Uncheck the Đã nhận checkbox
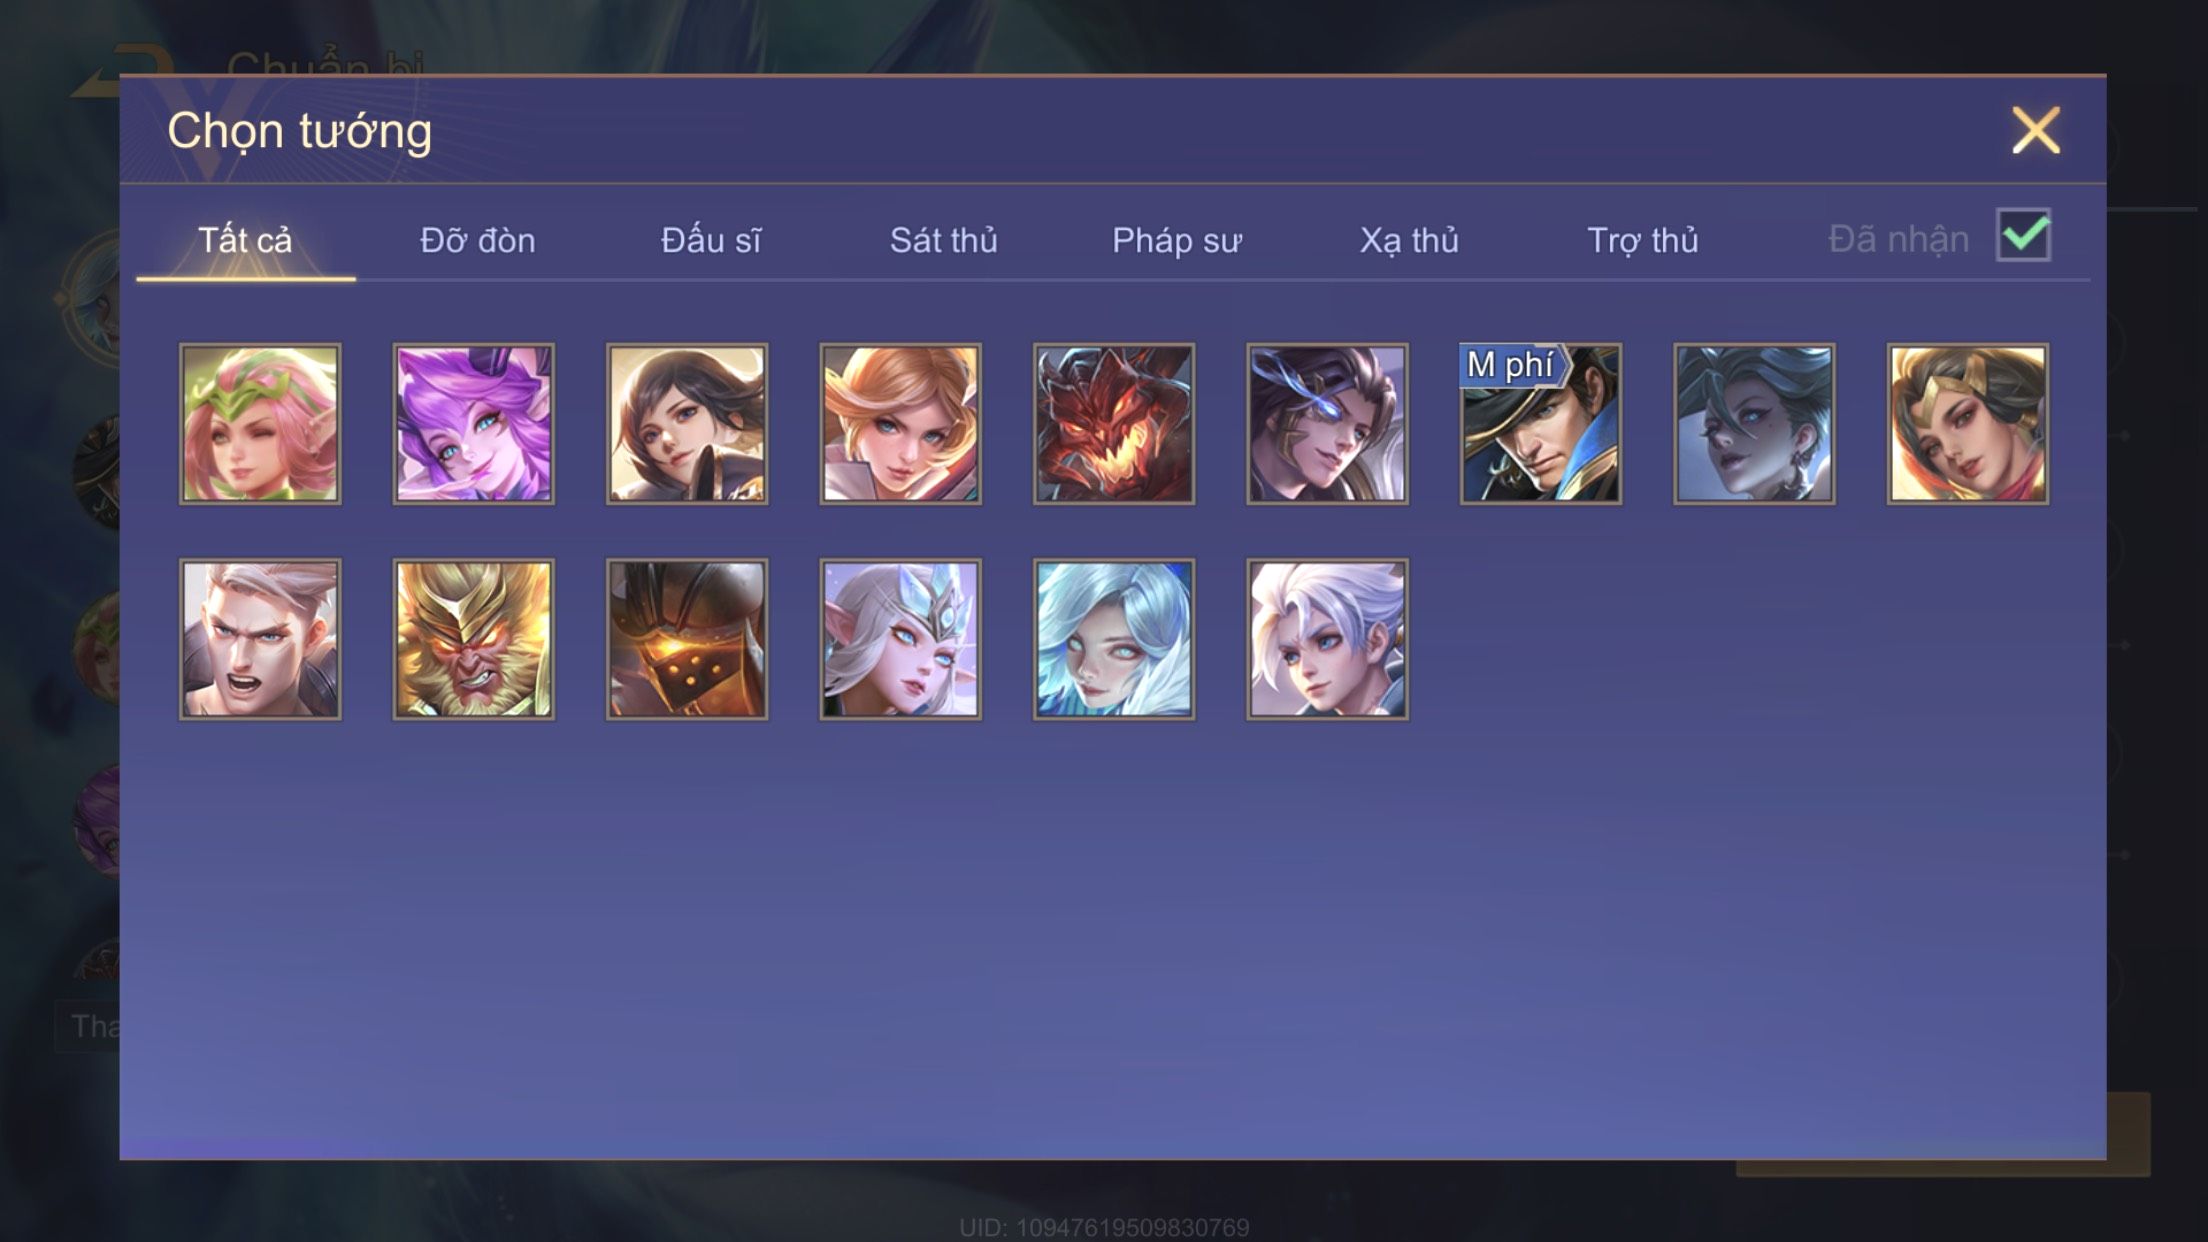Screen dimensions: 2208x1242 pyautogui.click(x=2023, y=236)
